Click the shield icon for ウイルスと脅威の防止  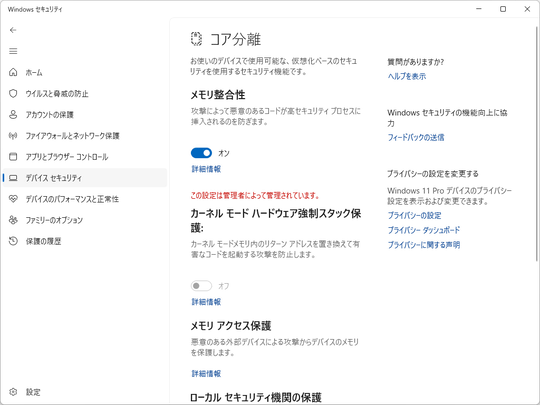pyautogui.click(x=13, y=93)
